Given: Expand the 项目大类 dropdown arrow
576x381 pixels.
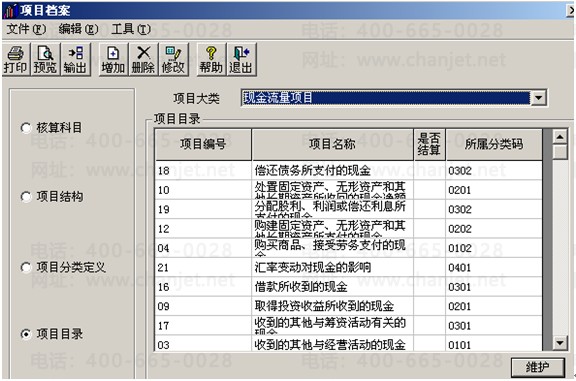Looking at the screenshot, I should coord(539,98).
